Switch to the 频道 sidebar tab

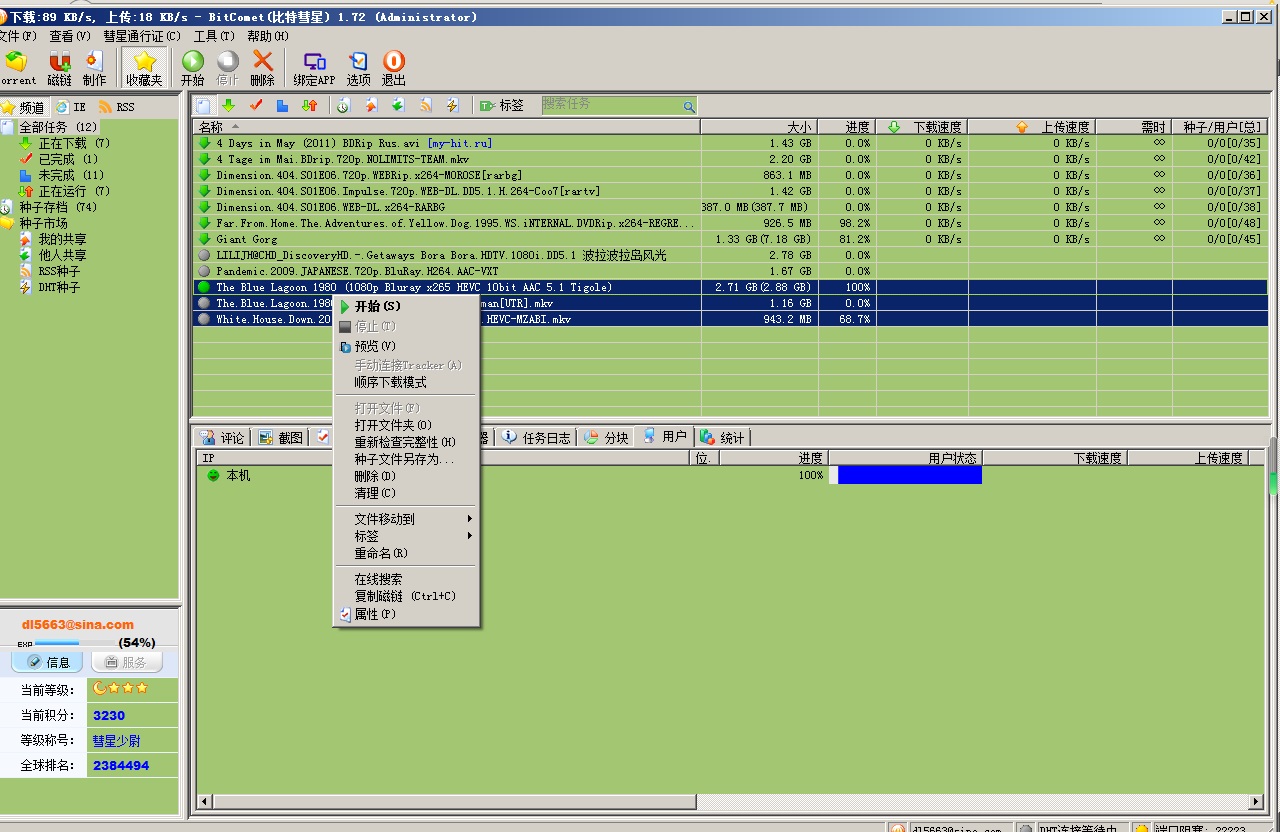tap(24, 107)
